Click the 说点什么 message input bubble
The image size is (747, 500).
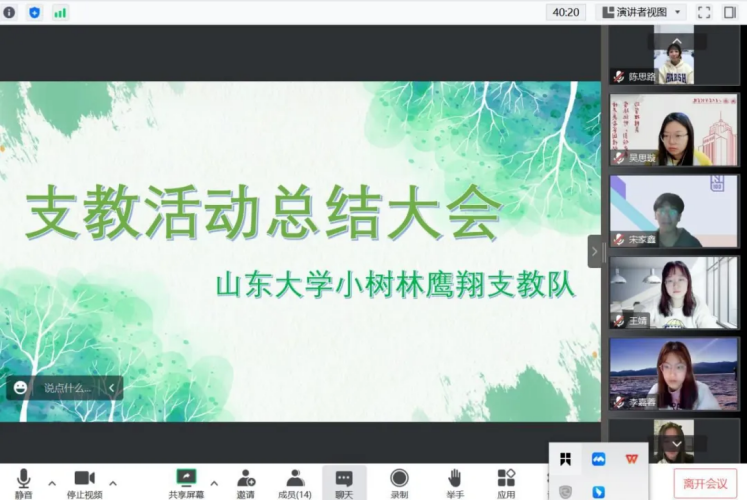[x=66, y=388]
